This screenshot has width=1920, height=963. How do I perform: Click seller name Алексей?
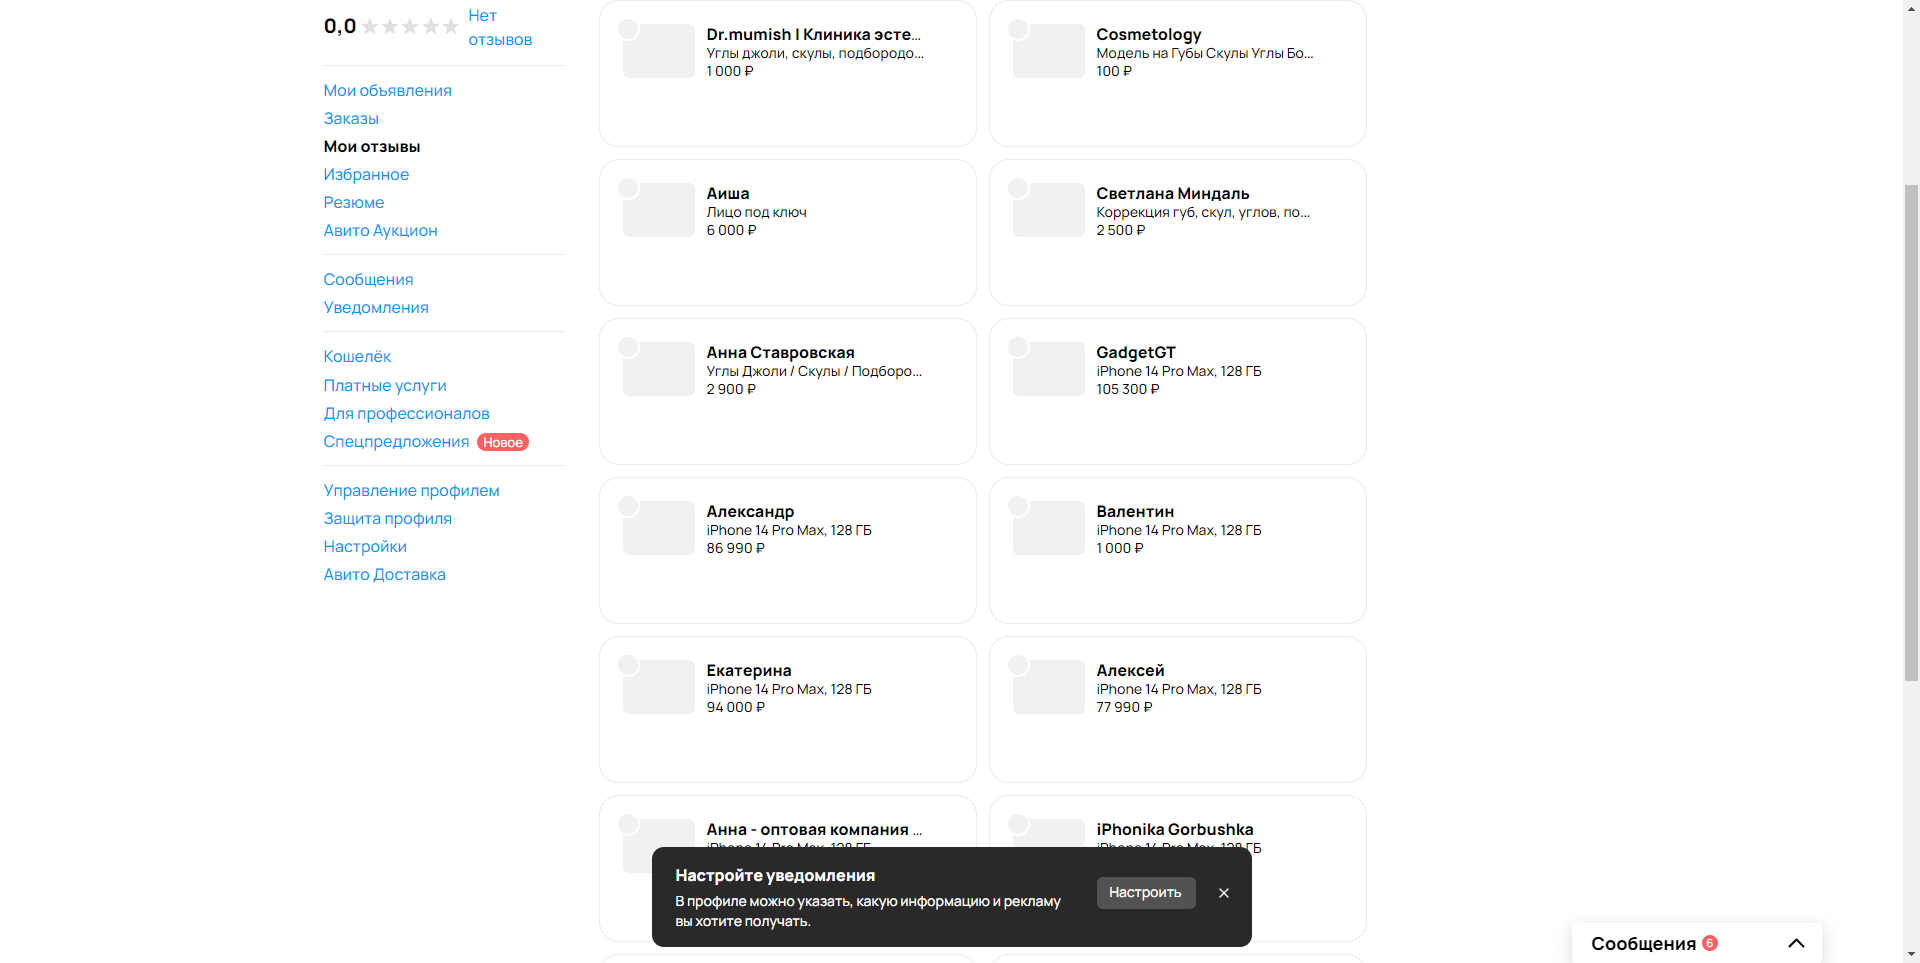pos(1130,670)
